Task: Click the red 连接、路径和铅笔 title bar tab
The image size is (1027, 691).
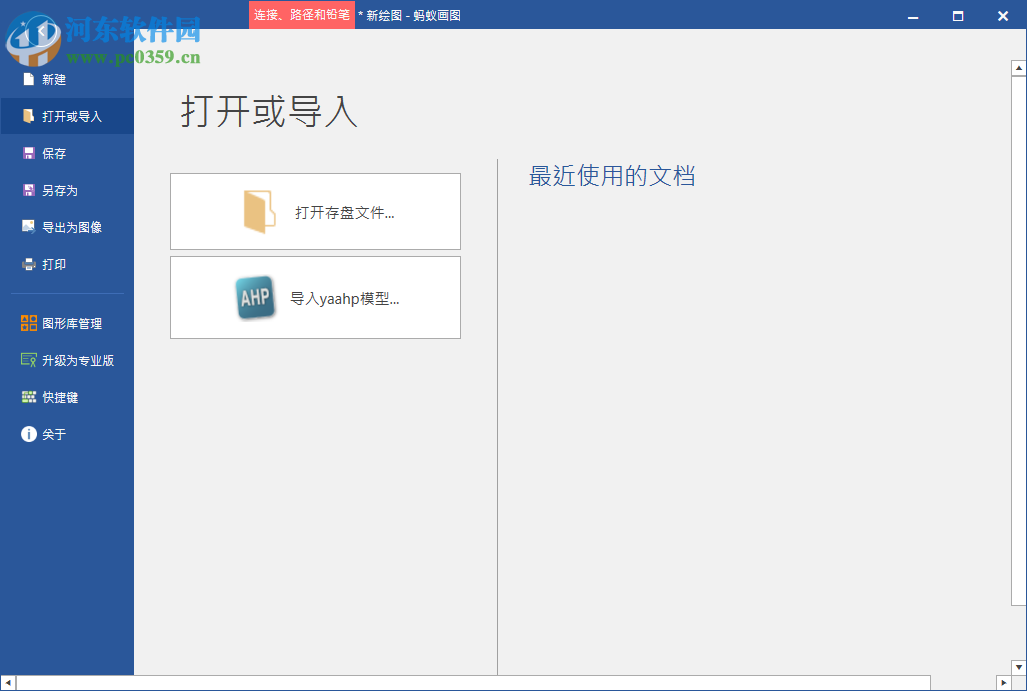Action: 301,15
